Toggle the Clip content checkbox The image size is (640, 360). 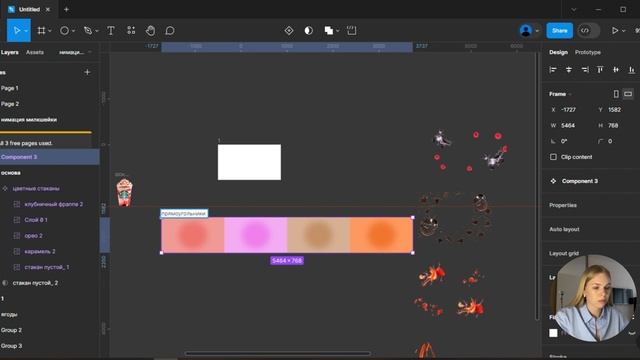[x=553, y=157]
